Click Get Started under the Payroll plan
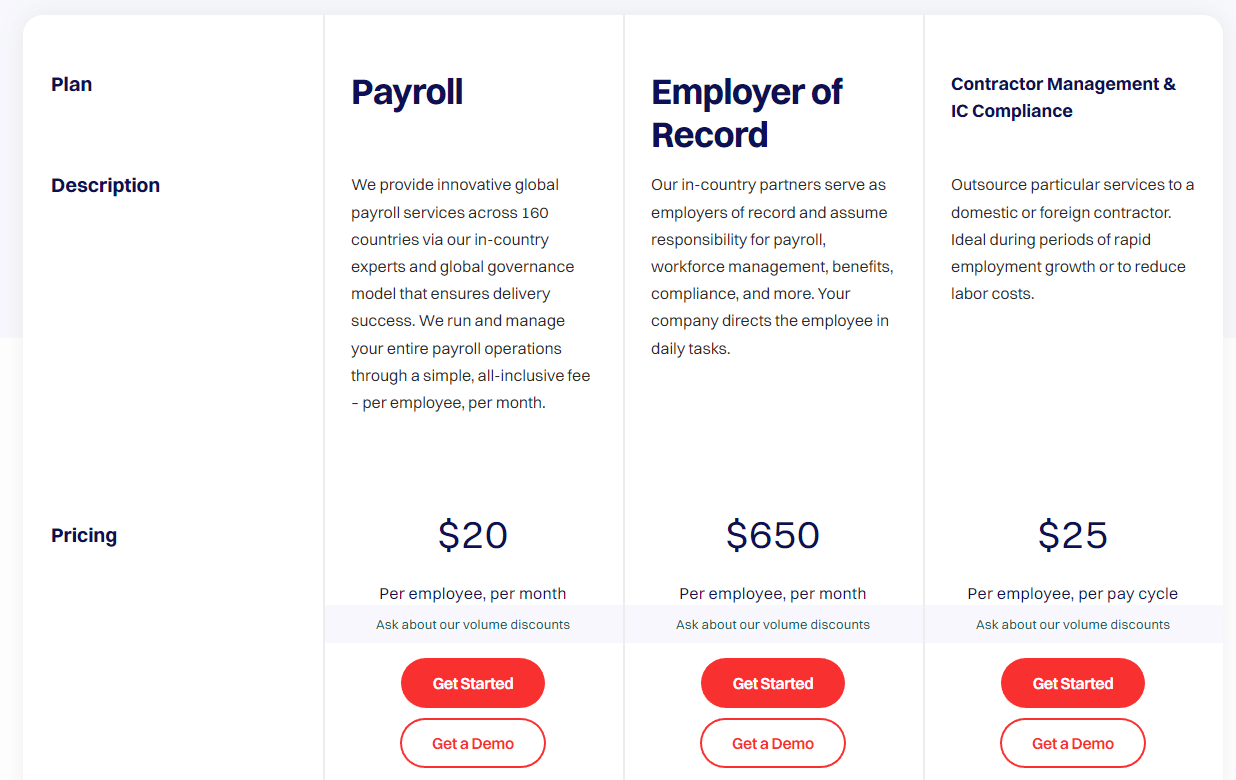Viewport: 1236px width, 780px height. click(472, 682)
